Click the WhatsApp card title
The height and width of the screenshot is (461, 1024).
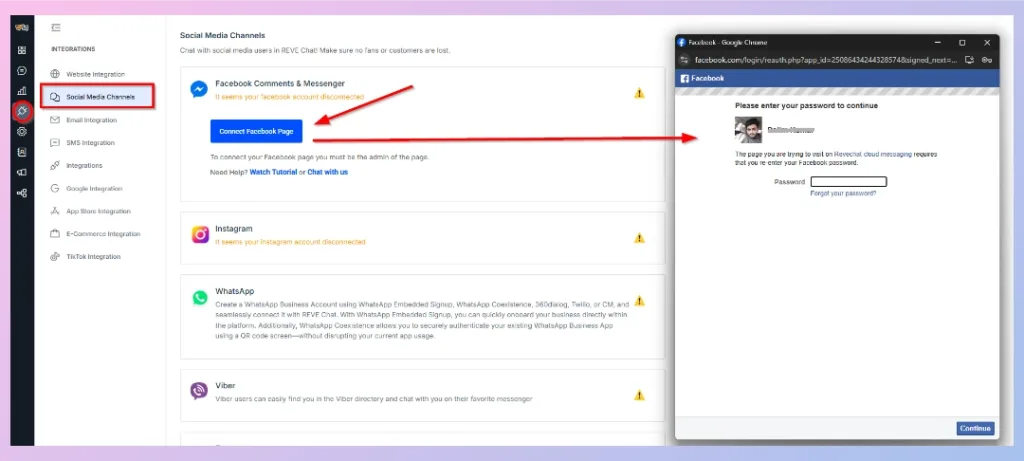(x=235, y=291)
